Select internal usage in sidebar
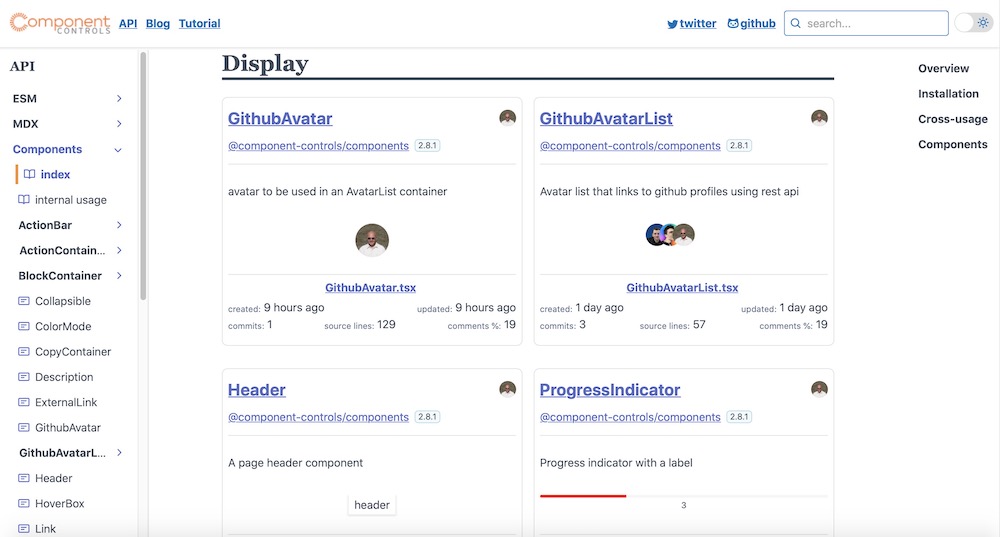This screenshot has width=1000, height=537. tap(71, 200)
